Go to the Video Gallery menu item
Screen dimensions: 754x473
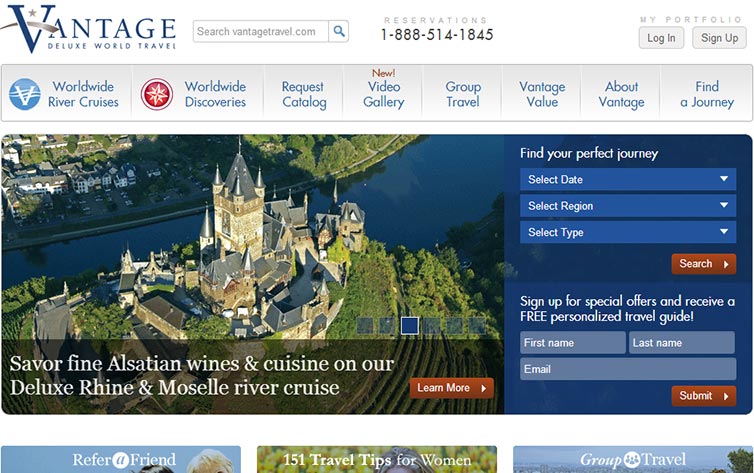(383, 94)
